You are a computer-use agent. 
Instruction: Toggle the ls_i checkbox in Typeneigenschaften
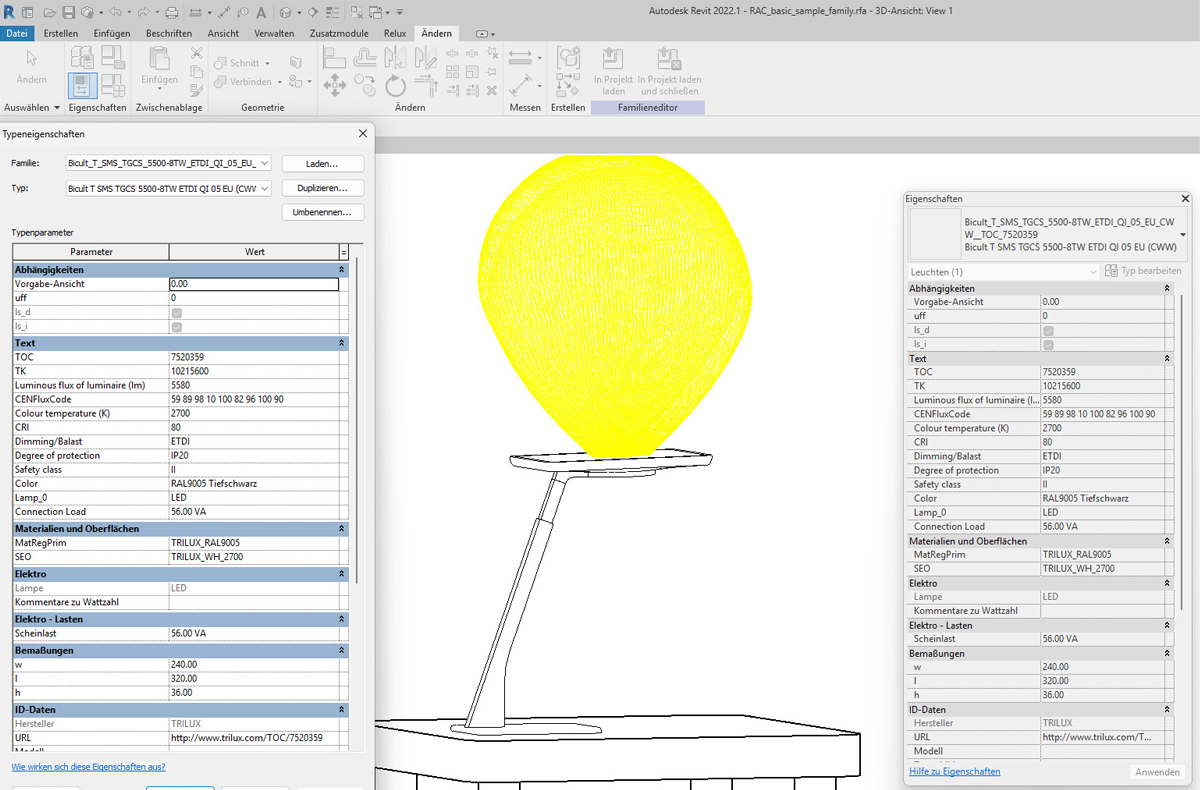pos(177,327)
